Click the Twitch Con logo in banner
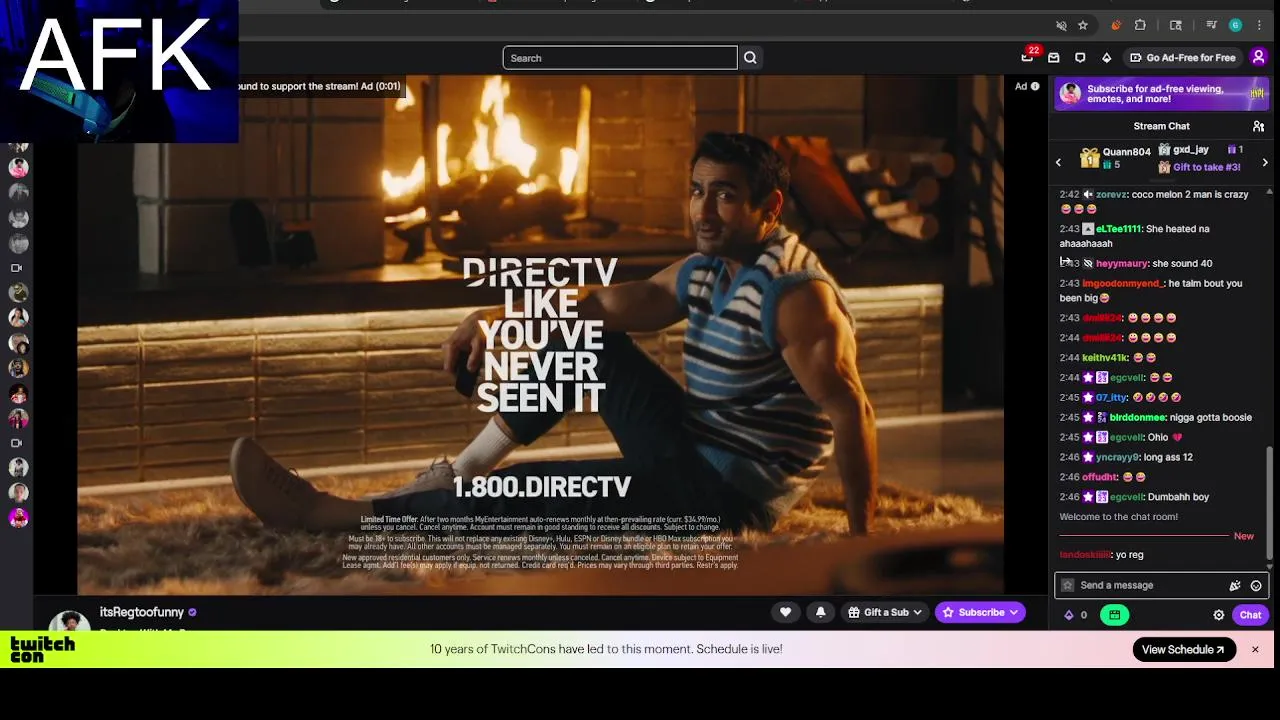 point(42,649)
